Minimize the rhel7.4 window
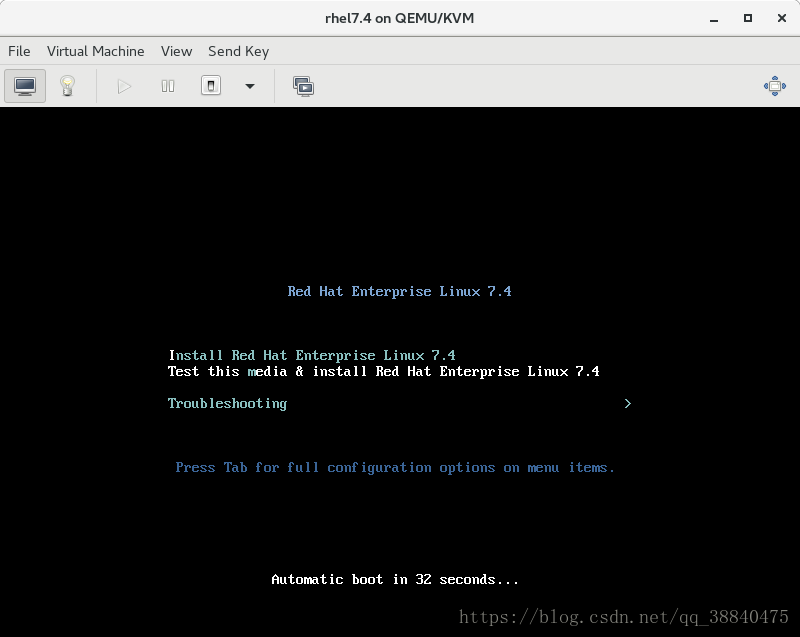800x637 pixels. (x=714, y=18)
